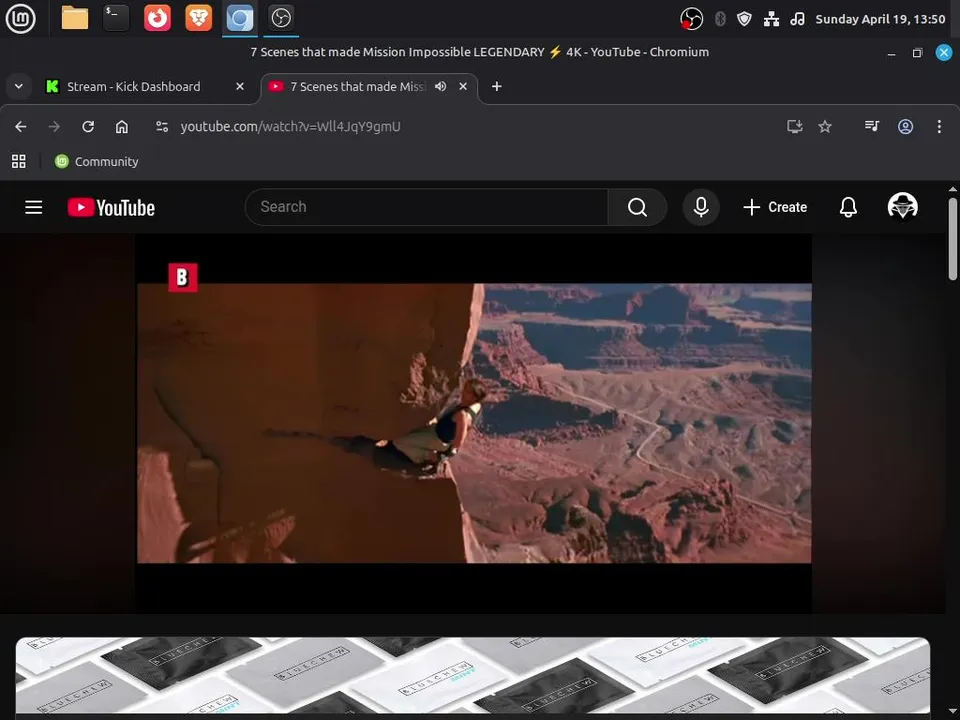Focus the address bar URL text
960x720 pixels.
[290, 127]
